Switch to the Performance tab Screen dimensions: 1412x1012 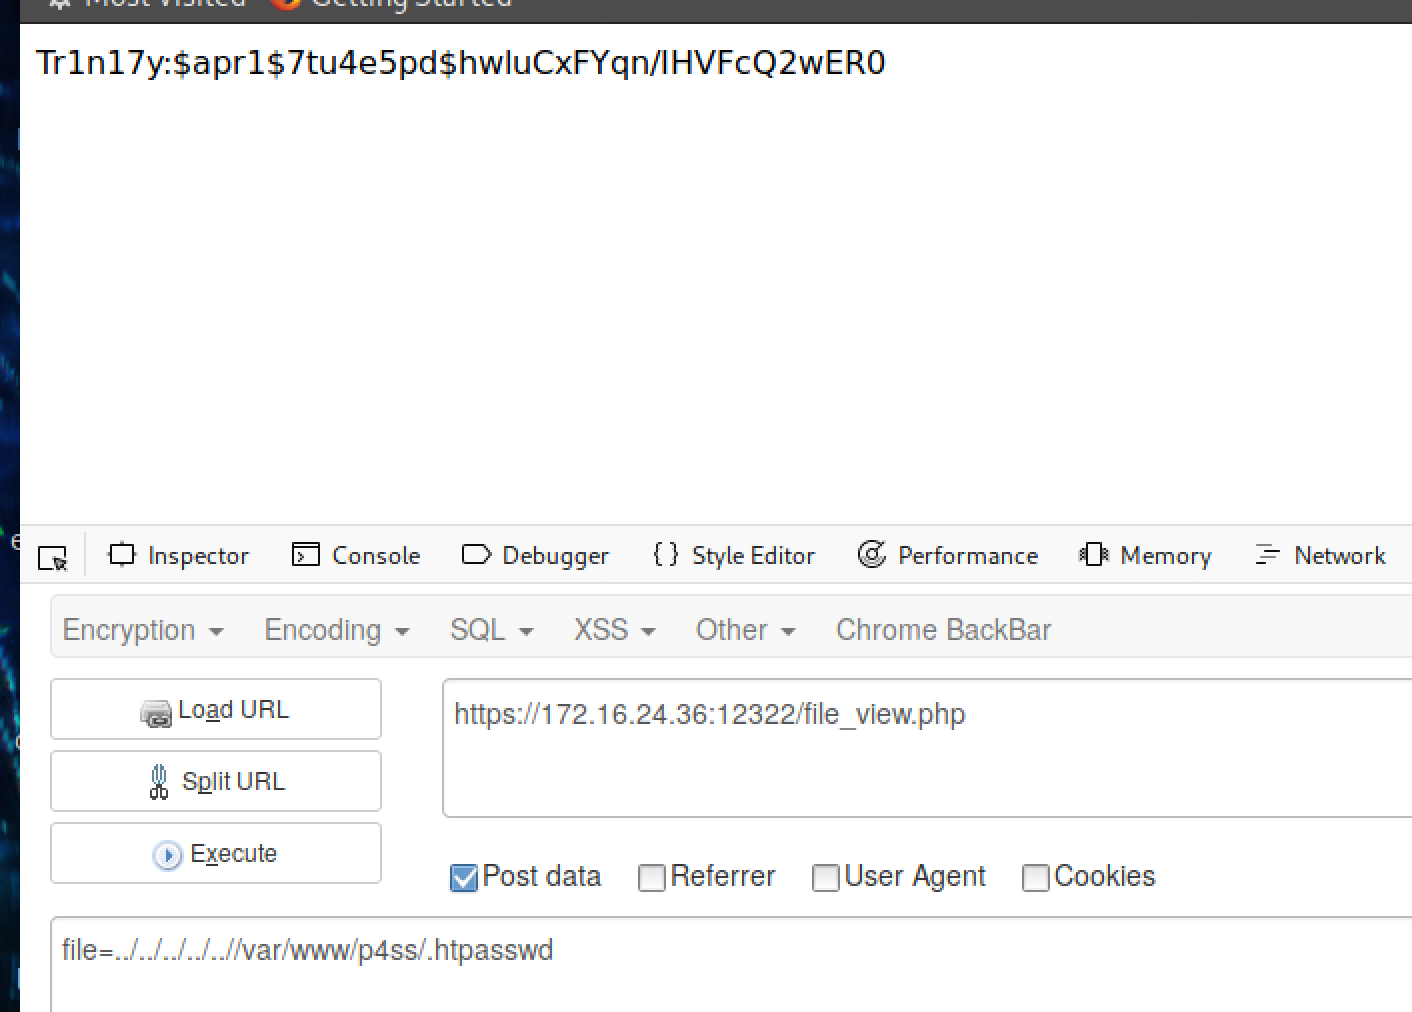[x=948, y=555]
